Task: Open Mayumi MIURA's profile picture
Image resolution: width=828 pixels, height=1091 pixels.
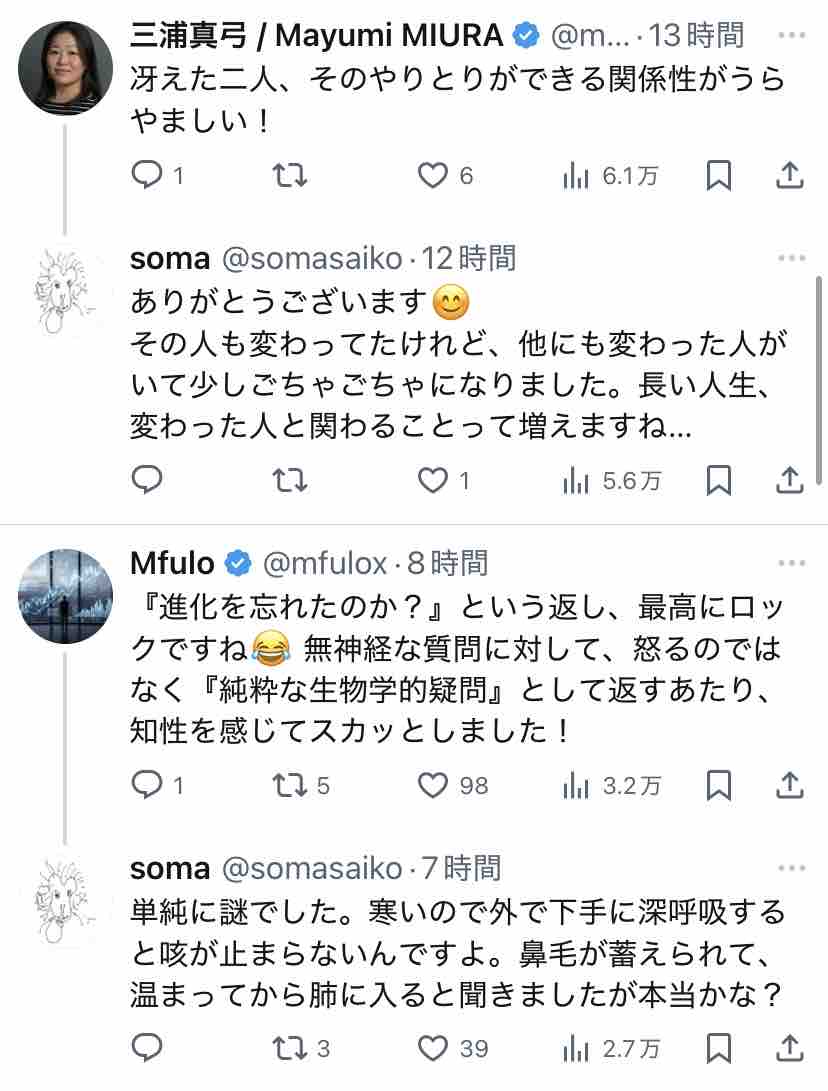Action: (66, 68)
